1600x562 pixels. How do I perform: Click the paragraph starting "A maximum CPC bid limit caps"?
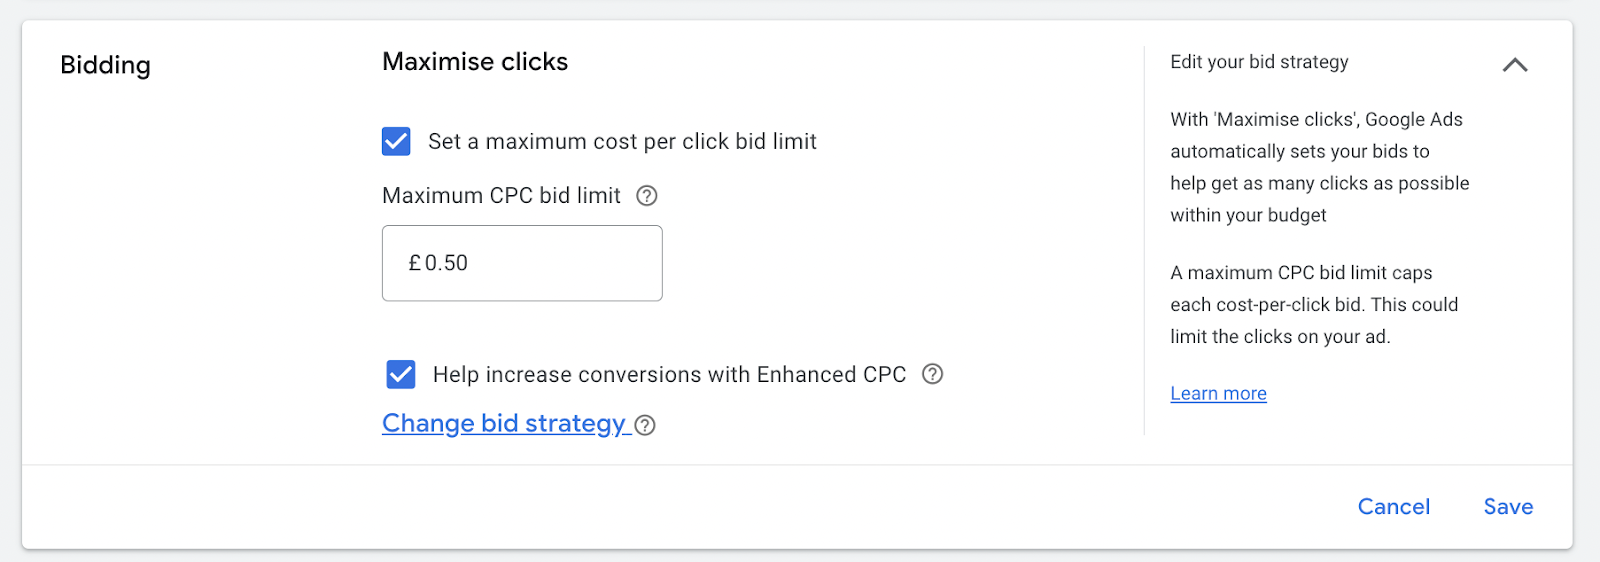click(1314, 305)
